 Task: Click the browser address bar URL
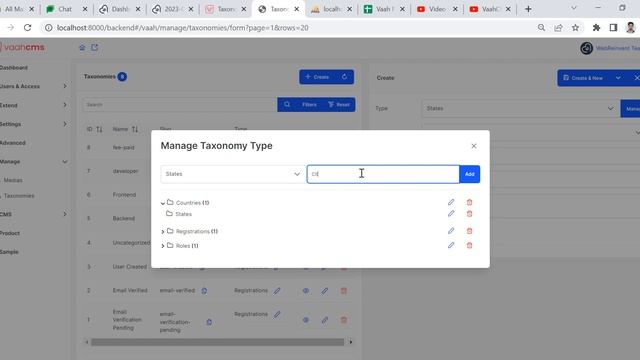click(182, 28)
